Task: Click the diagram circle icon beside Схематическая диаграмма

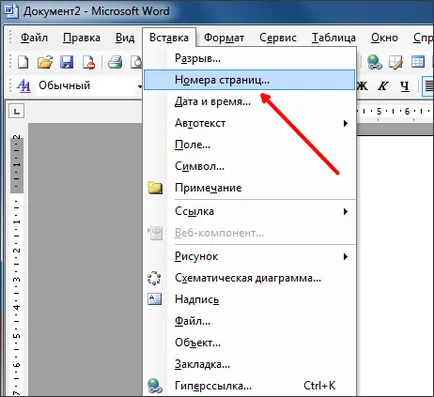Action: click(x=155, y=278)
